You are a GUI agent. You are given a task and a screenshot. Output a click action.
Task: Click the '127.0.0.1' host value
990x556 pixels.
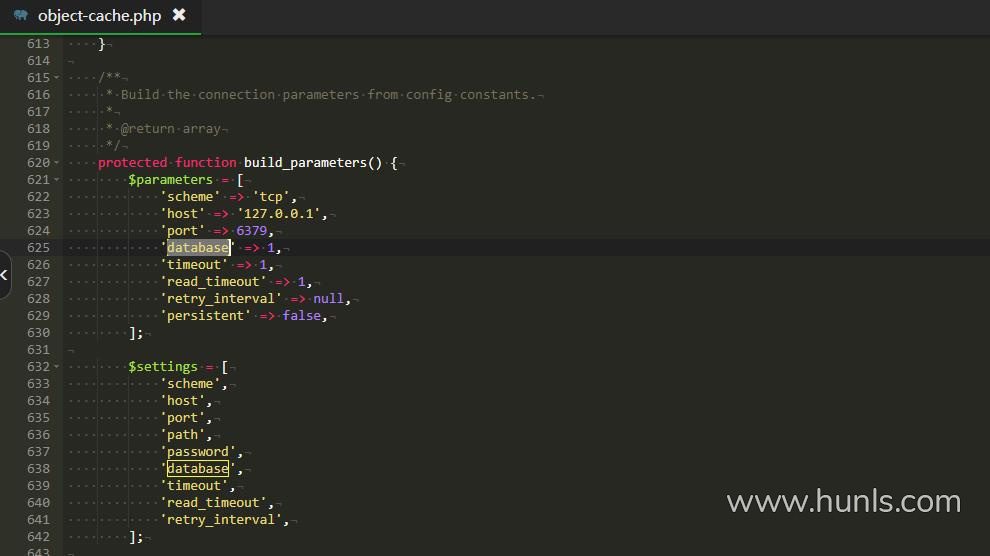point(278,213)
